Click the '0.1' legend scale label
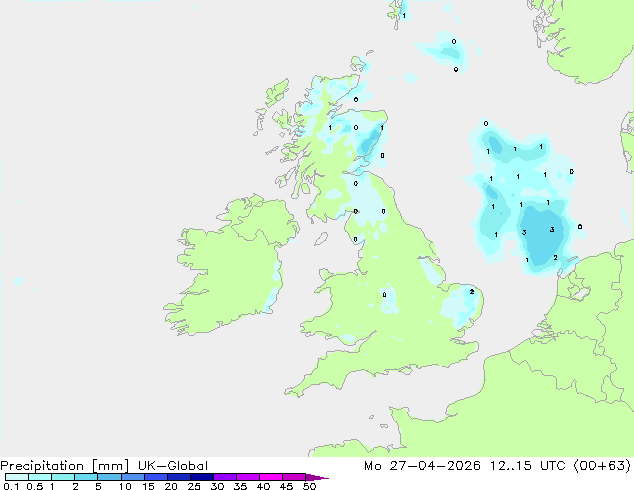The image size is (634, 490). pos(11,486)
